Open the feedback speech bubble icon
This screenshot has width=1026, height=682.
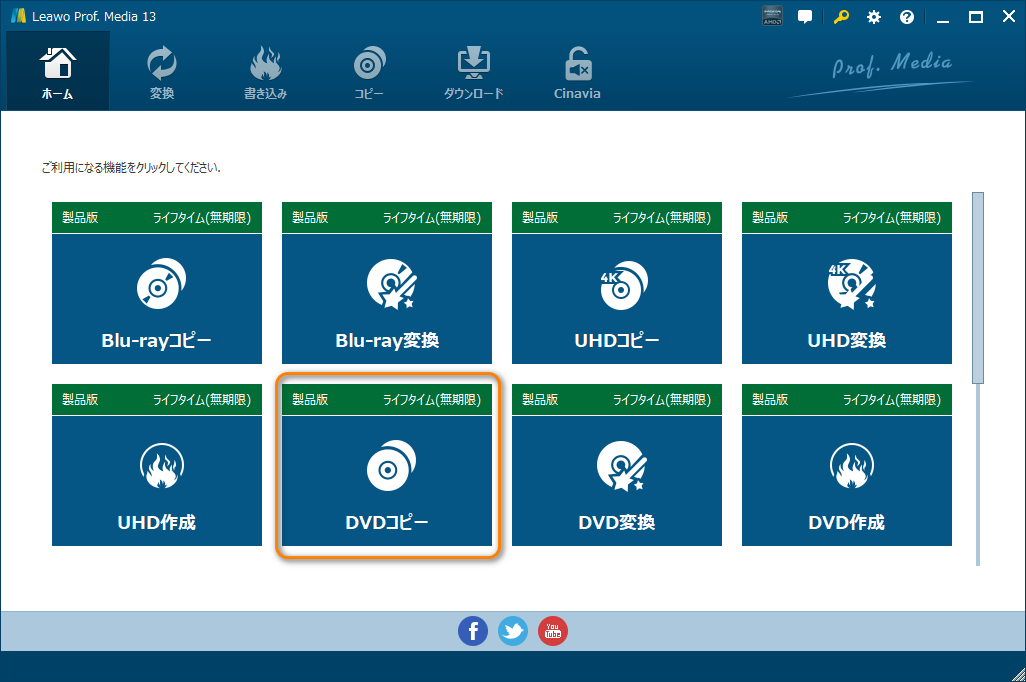point(805,17)
